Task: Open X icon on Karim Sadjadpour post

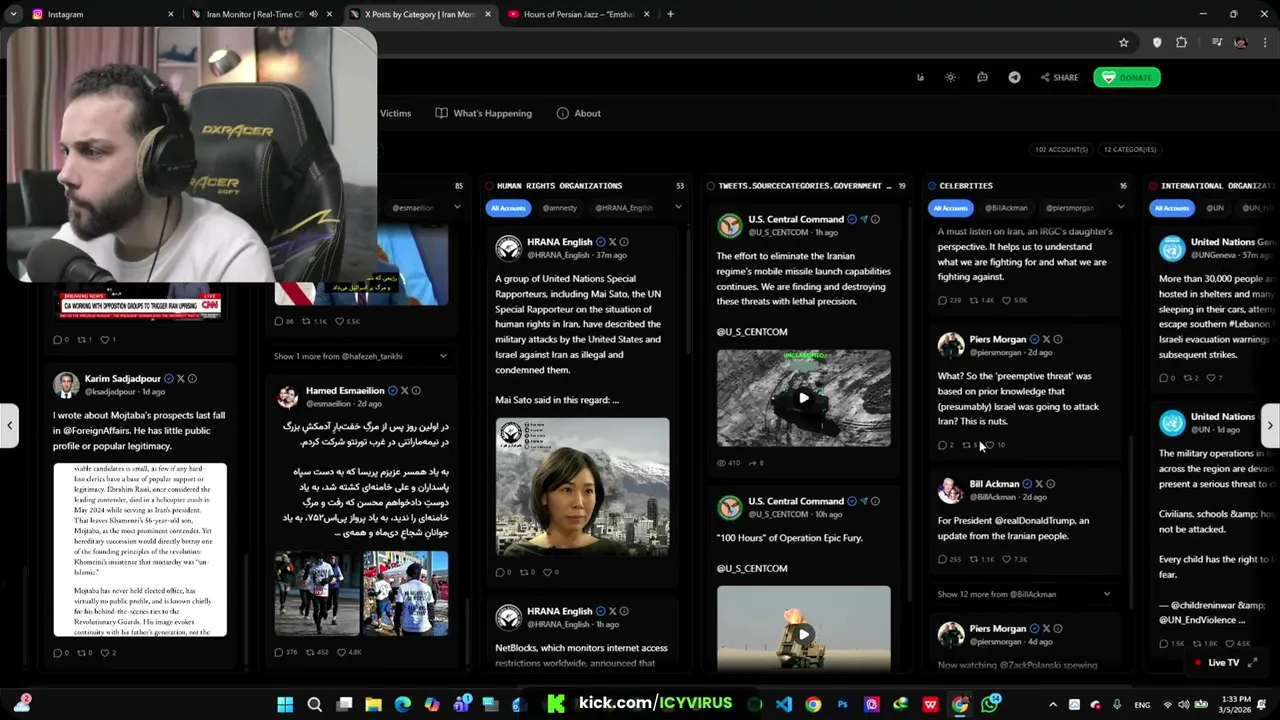Action: (180, 379)
